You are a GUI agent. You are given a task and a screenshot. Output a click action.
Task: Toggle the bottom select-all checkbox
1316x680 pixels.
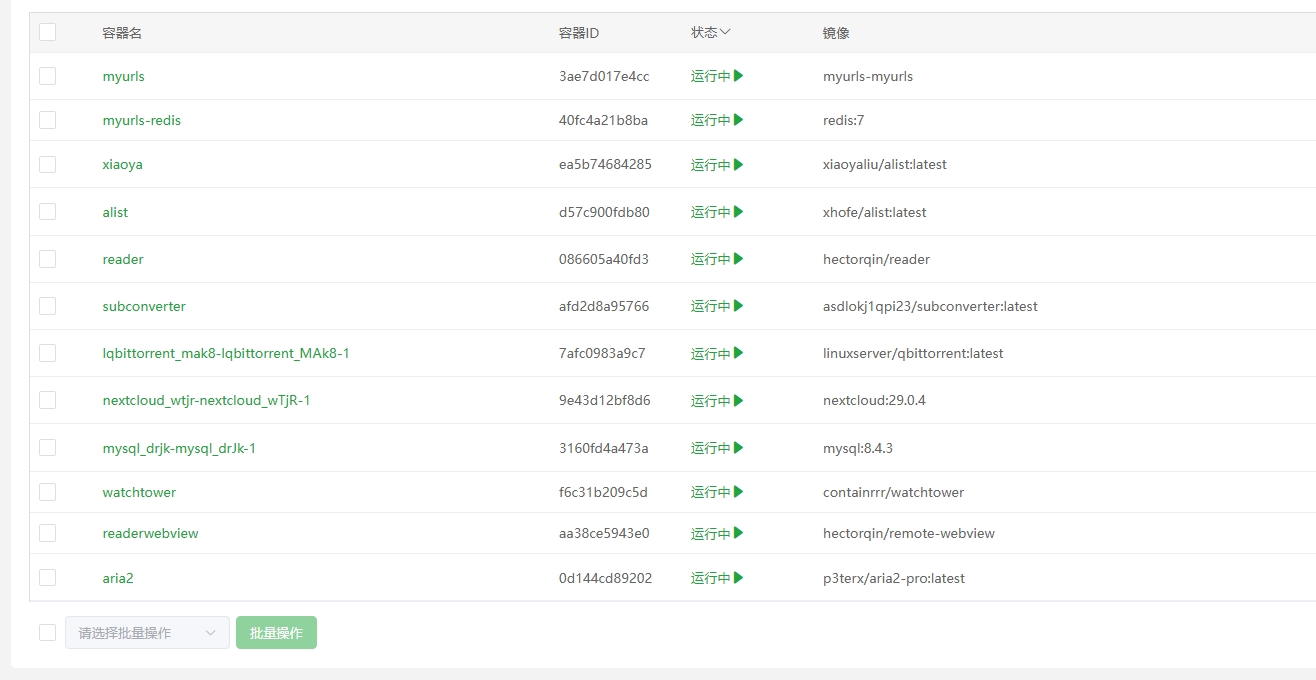click(x=47, y=632)
